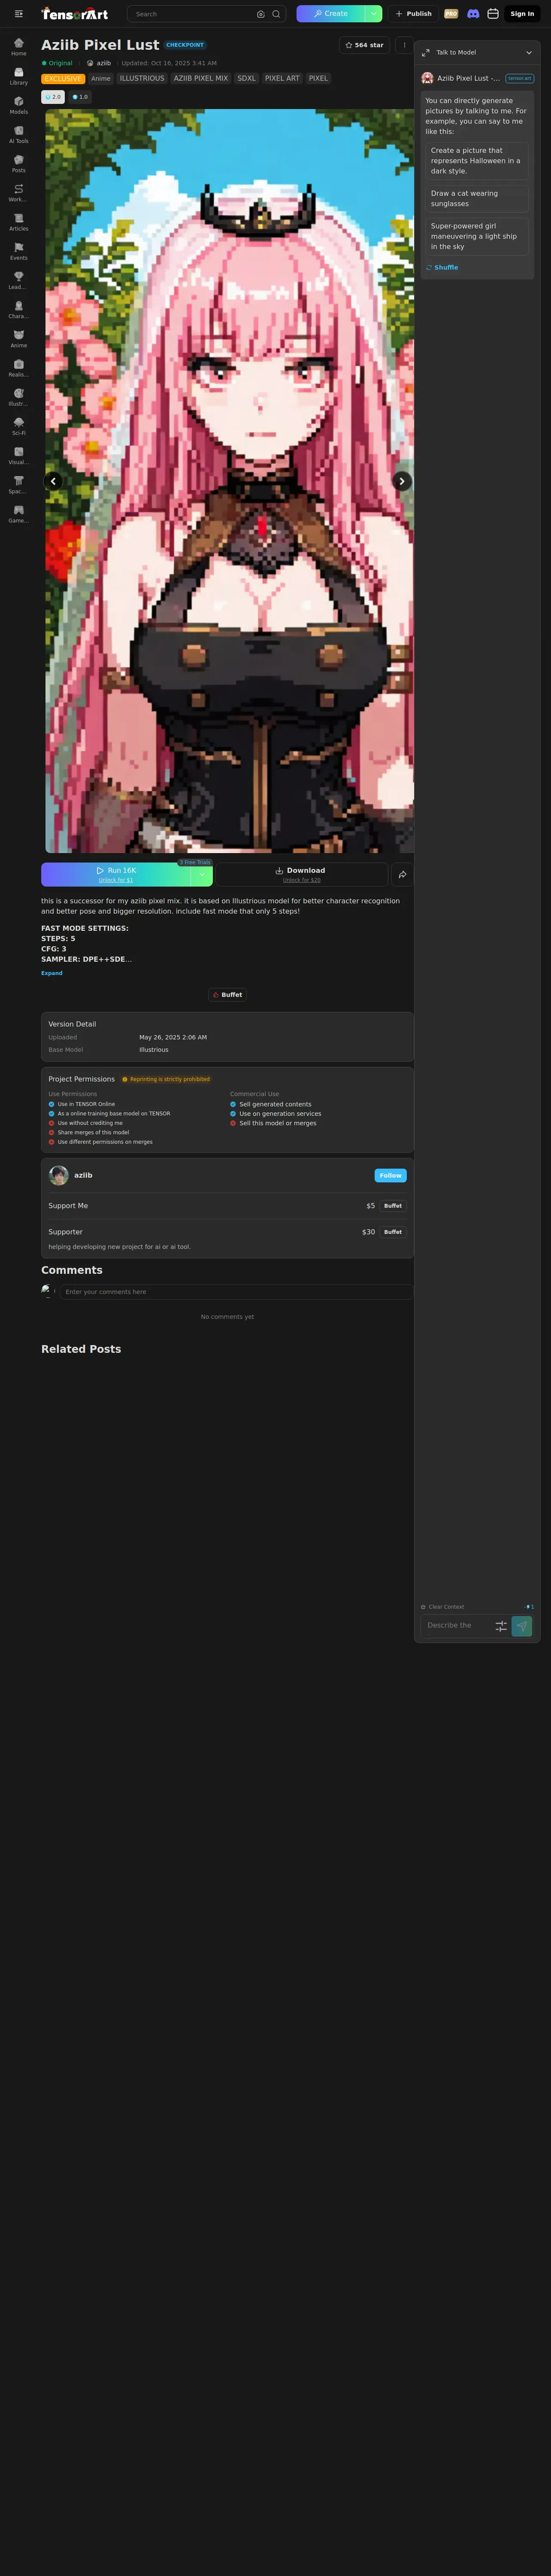Open the three-dot more options menu

coord(404,45)
